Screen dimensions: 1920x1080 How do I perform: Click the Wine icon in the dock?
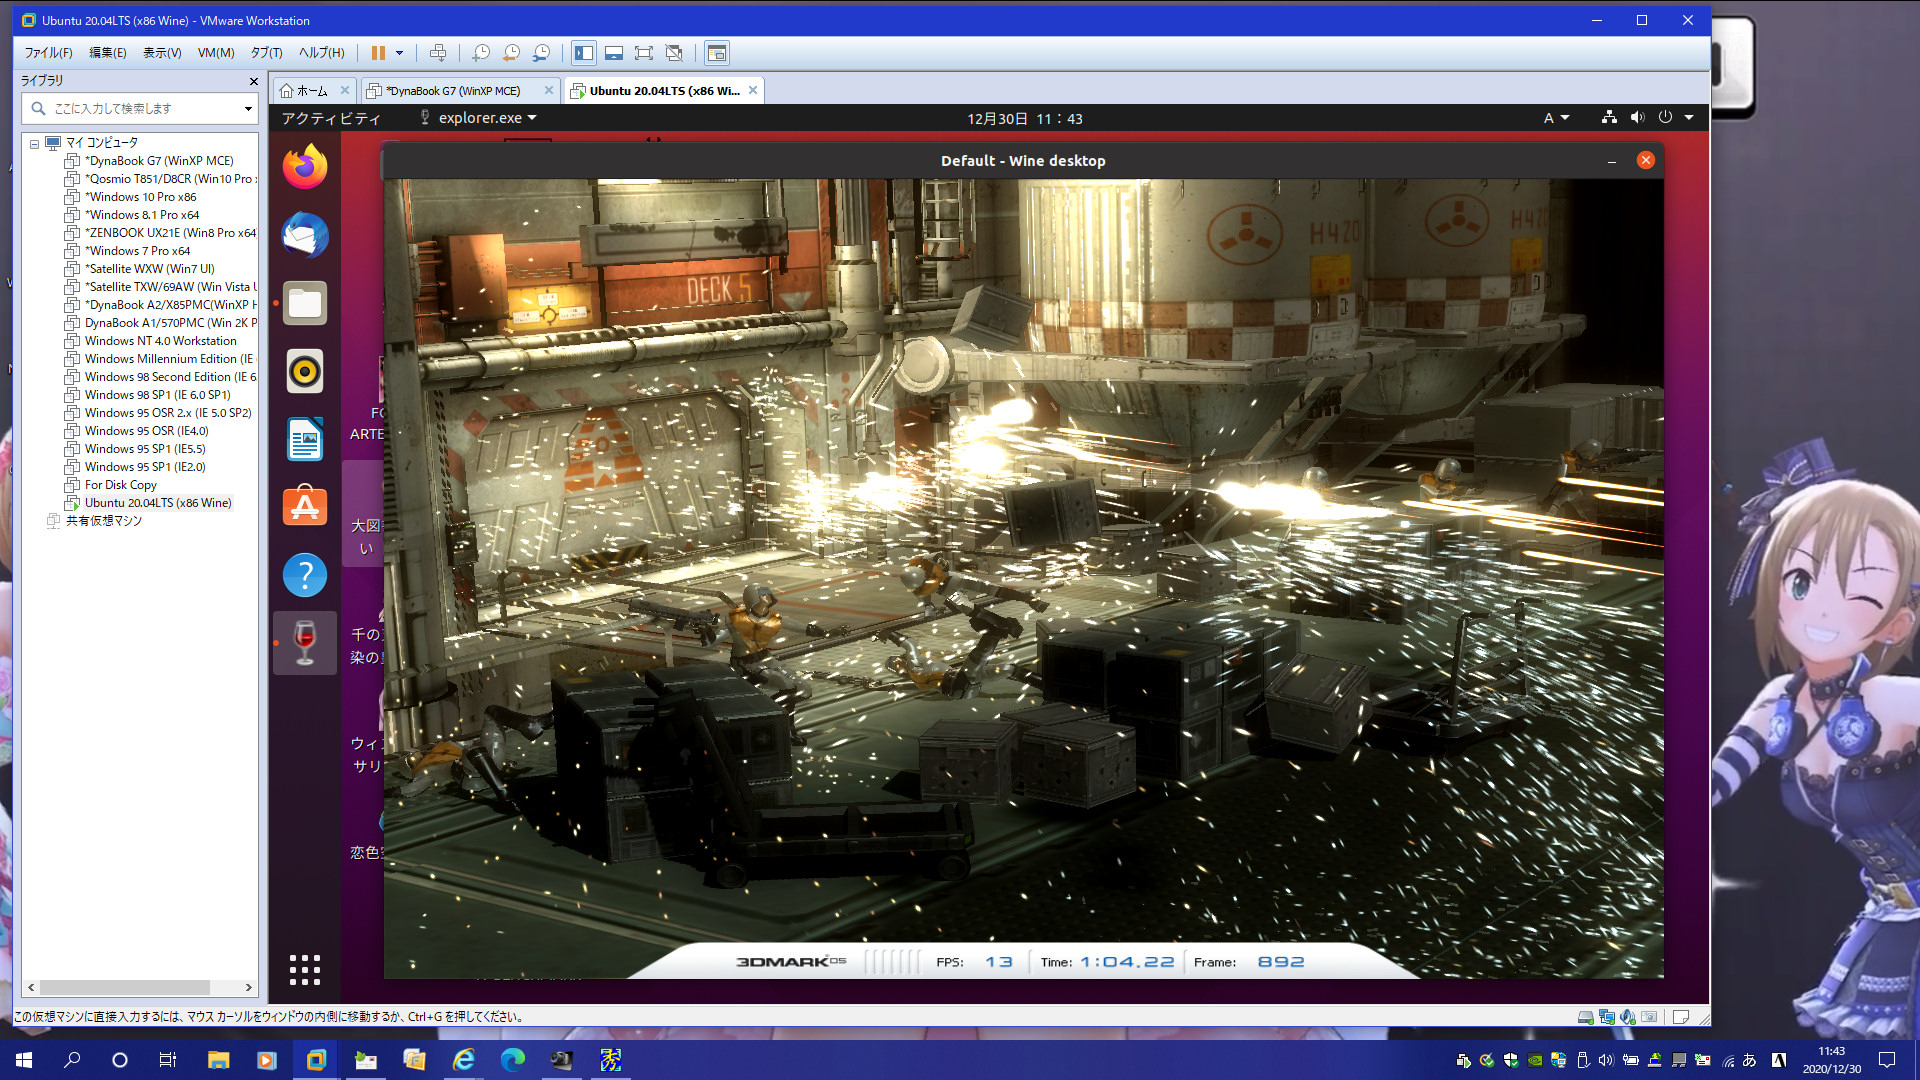305,643
